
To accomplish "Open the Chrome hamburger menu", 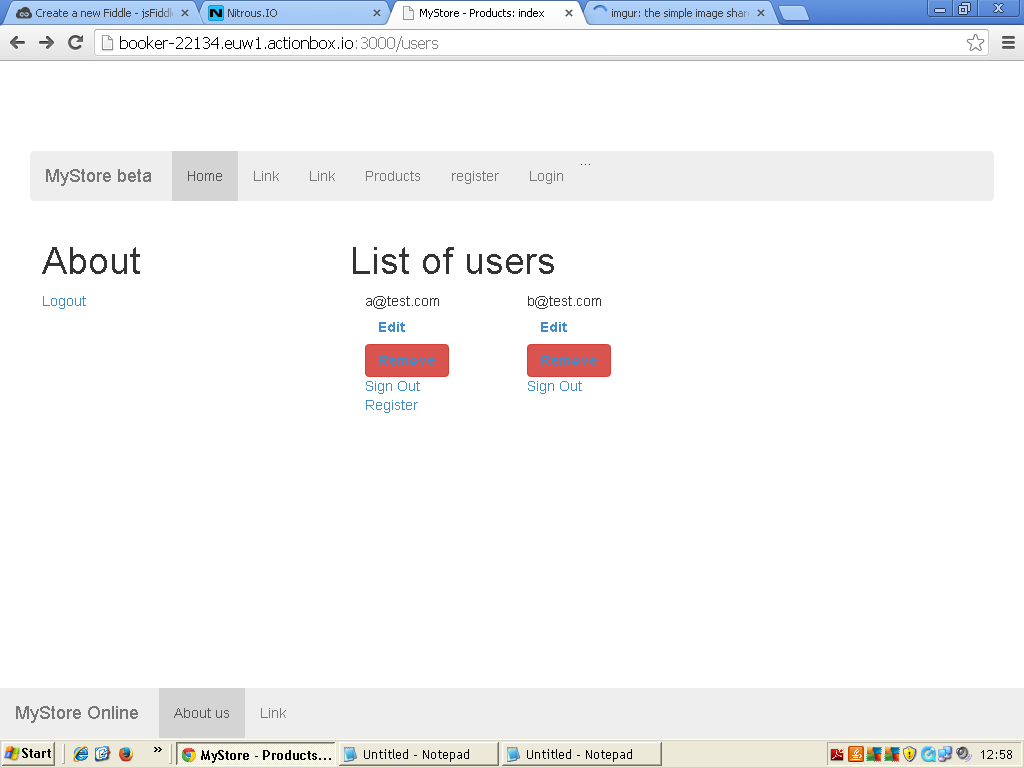I will 1008,43.
